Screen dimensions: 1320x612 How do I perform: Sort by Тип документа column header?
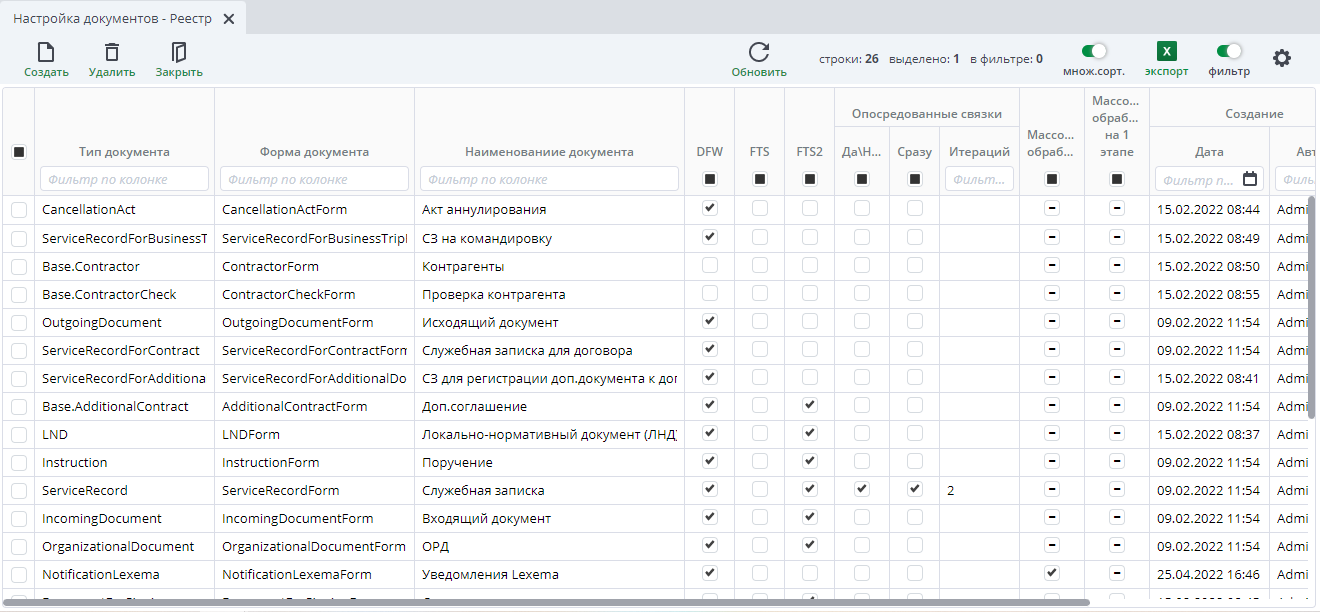click(x=124, y=152)
